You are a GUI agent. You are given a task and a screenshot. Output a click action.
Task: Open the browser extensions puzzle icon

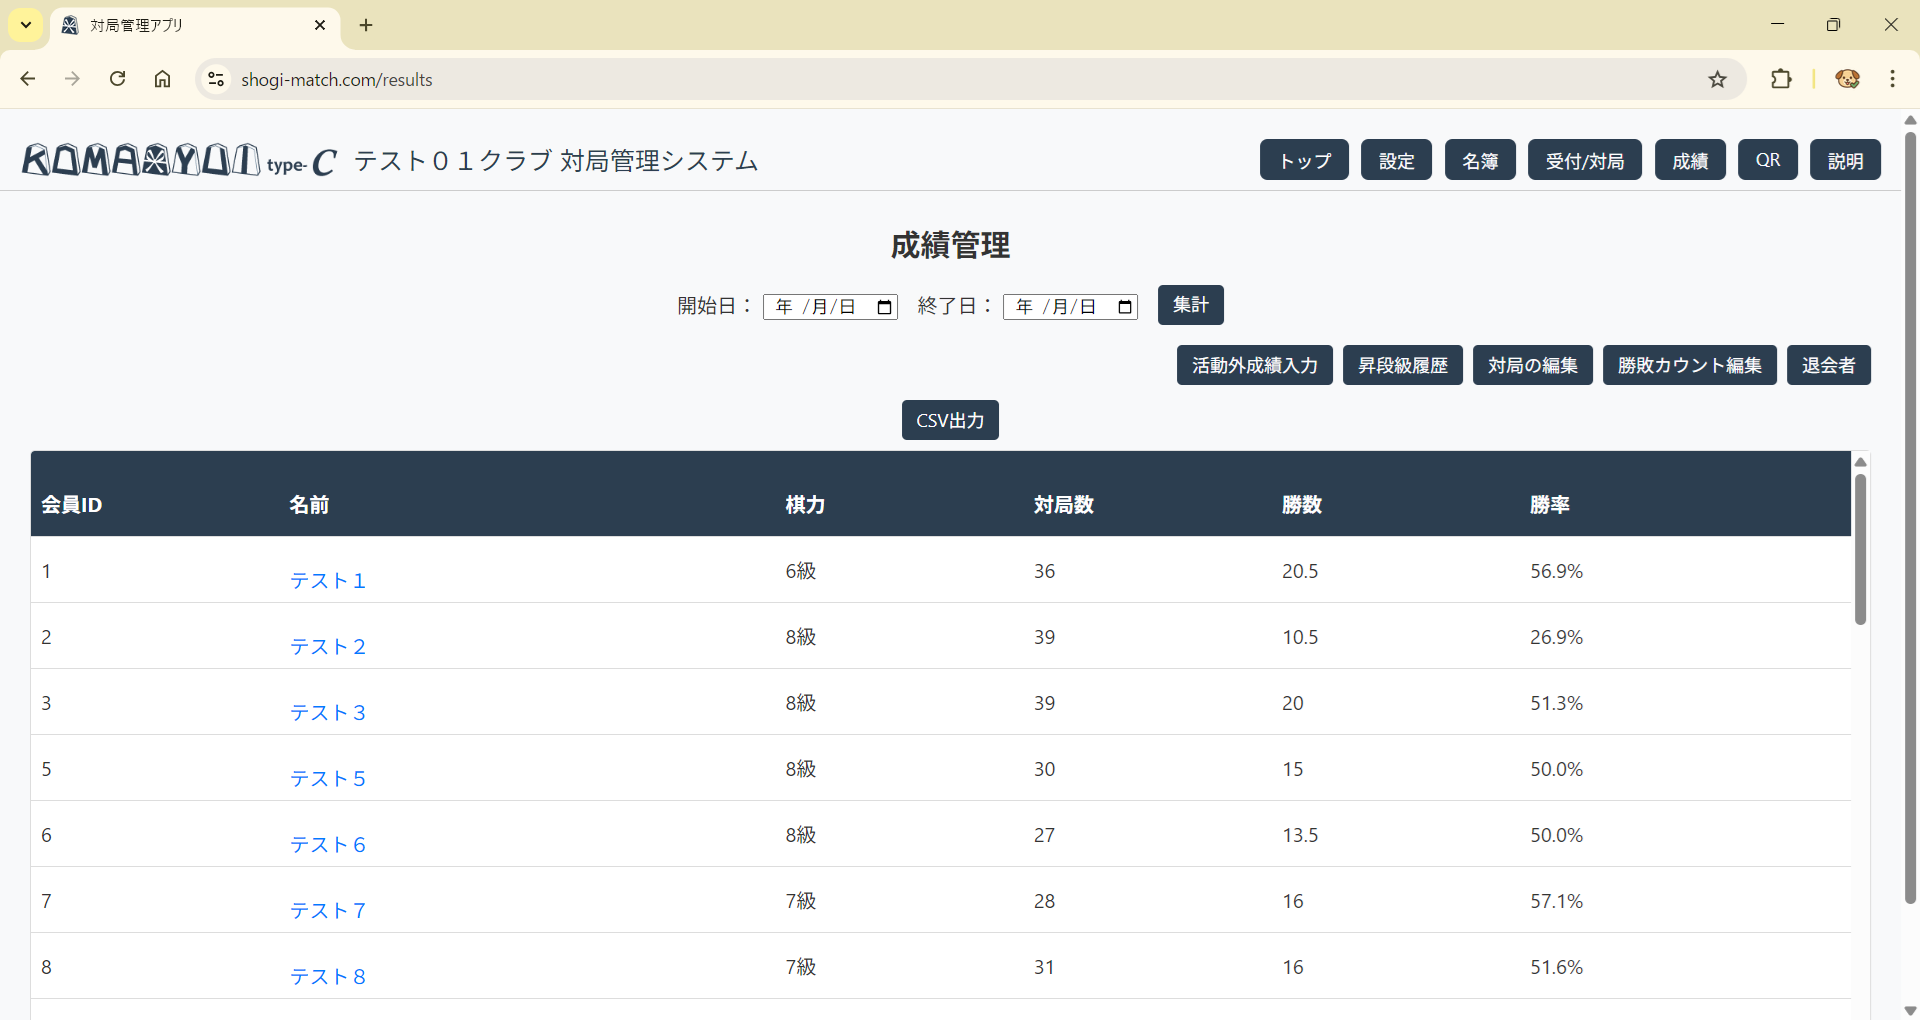(x=1781, y=79)
